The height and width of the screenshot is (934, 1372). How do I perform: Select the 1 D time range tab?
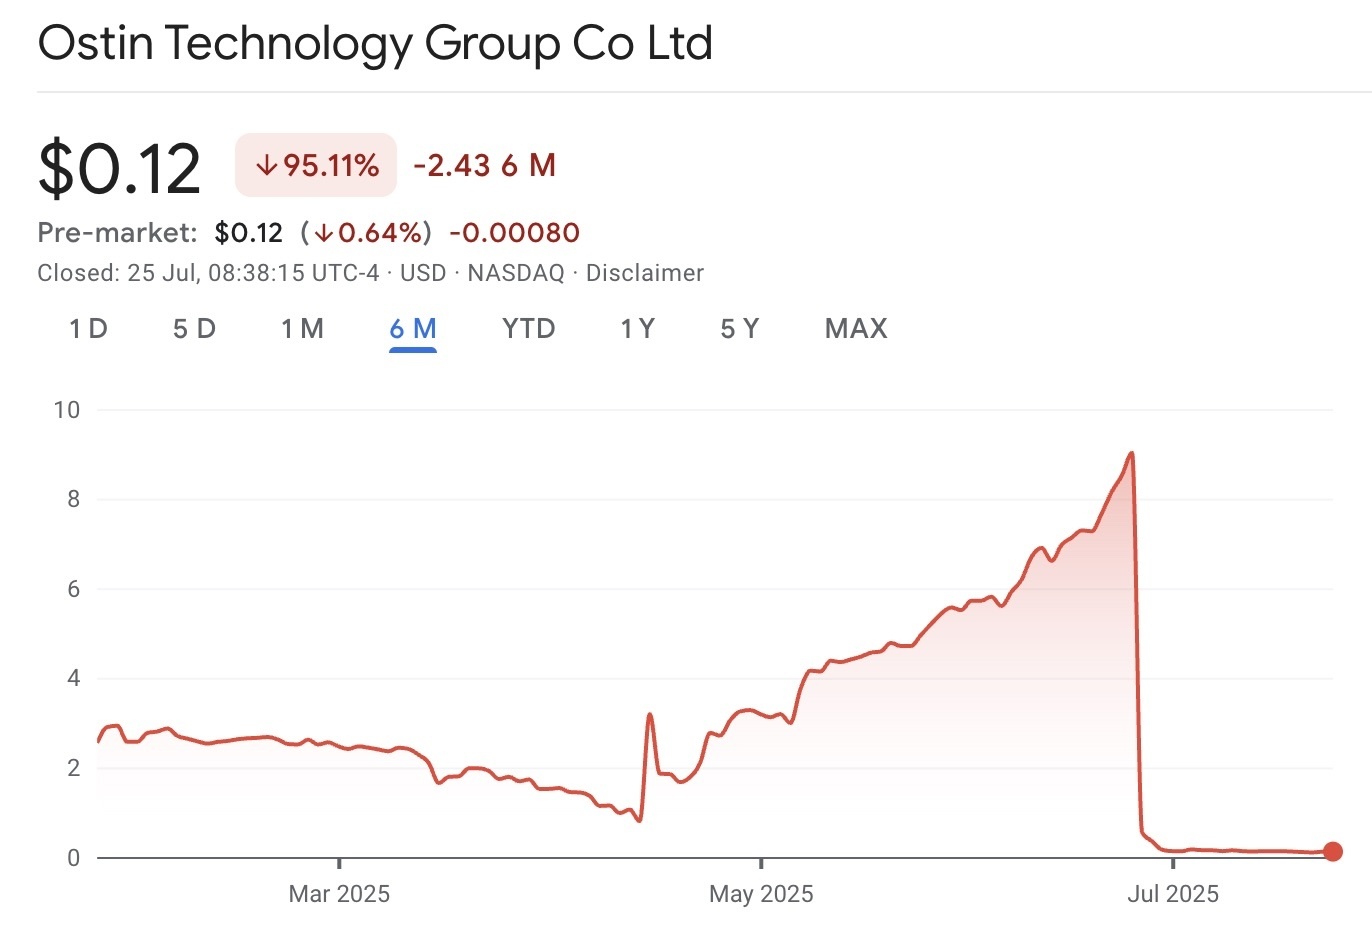[x=88, y=329]
